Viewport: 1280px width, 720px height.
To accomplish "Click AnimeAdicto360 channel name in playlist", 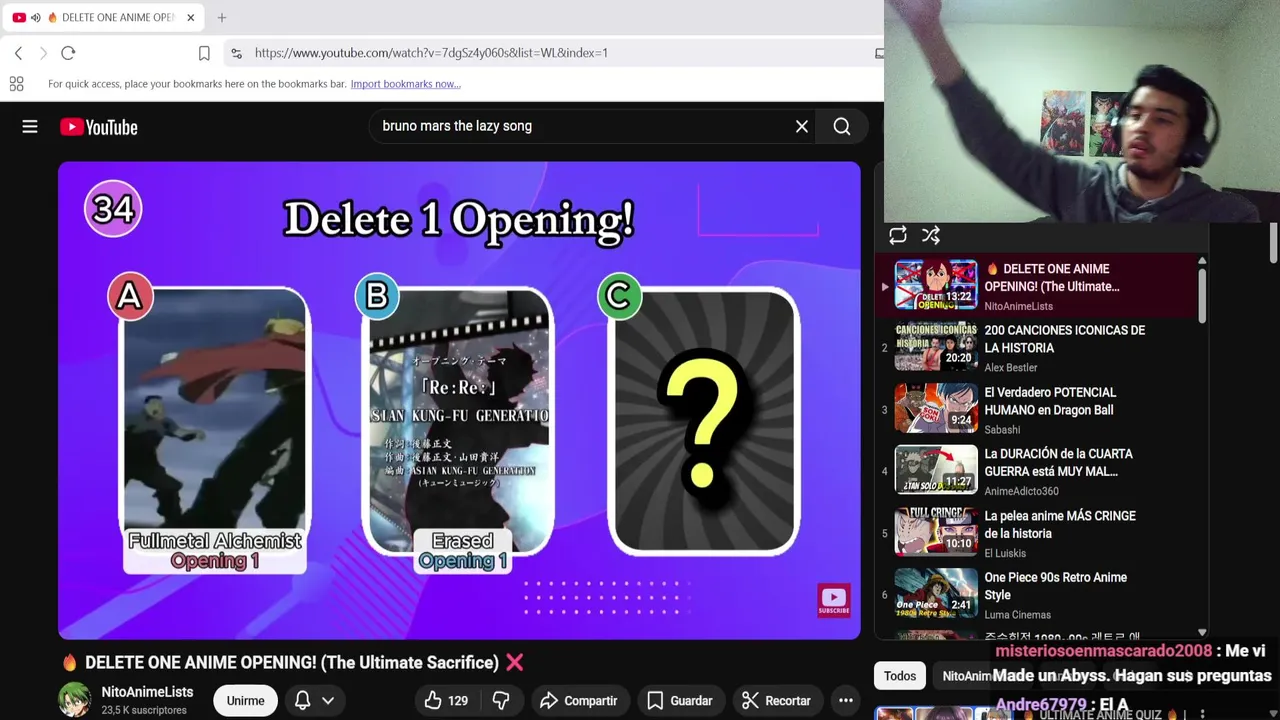I will coord(1021,491).
